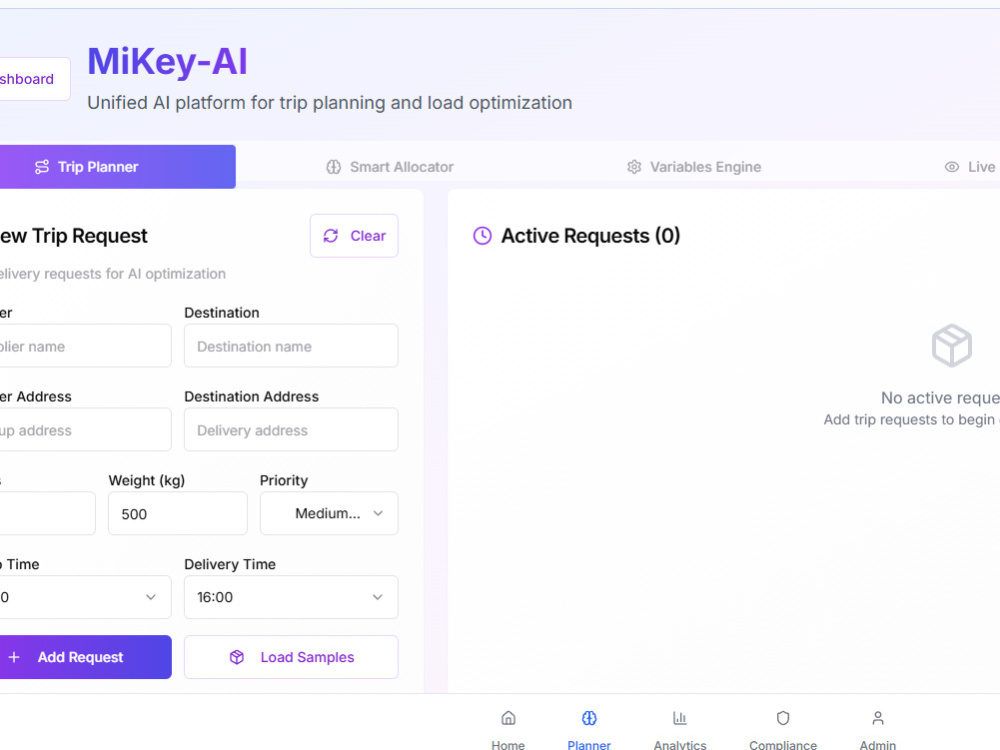Focus the supplier name input field
The width and height of the screenshot is (1000, 750).
click(x=85, y=346)
